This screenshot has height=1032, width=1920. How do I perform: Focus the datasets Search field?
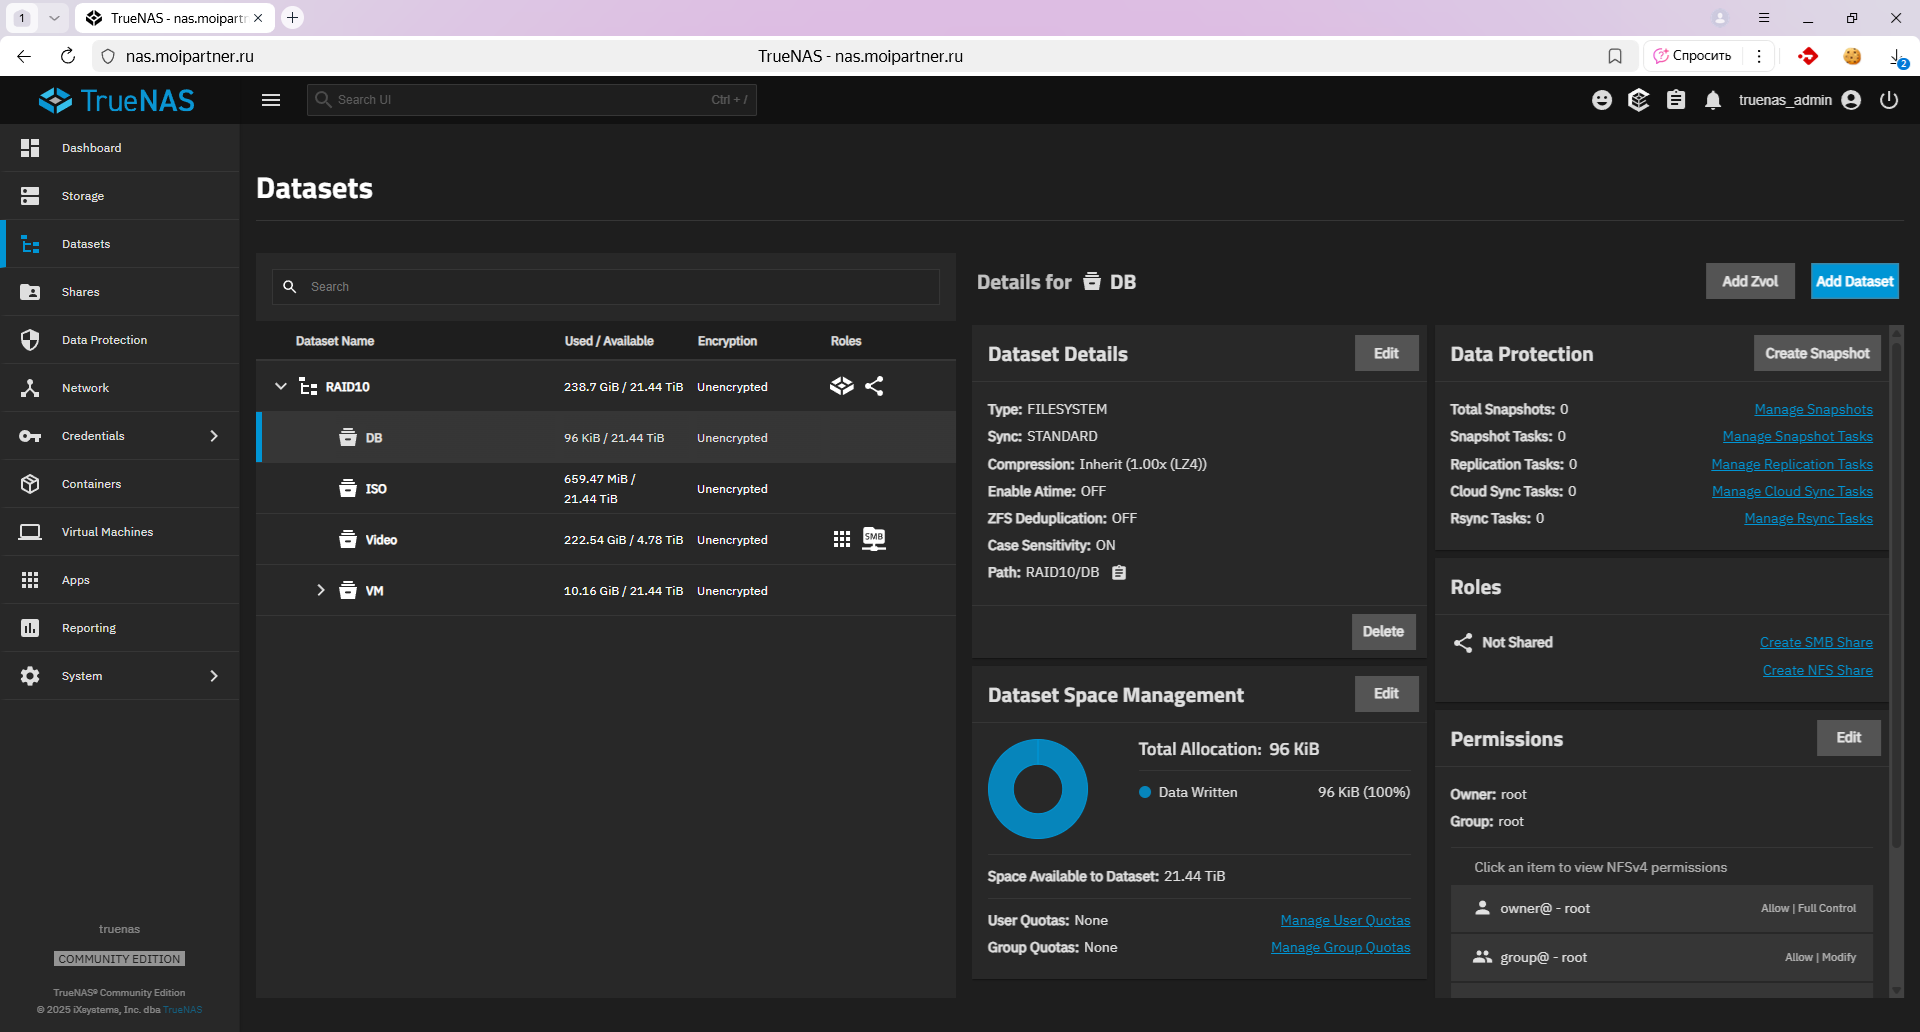pos(620,287)
